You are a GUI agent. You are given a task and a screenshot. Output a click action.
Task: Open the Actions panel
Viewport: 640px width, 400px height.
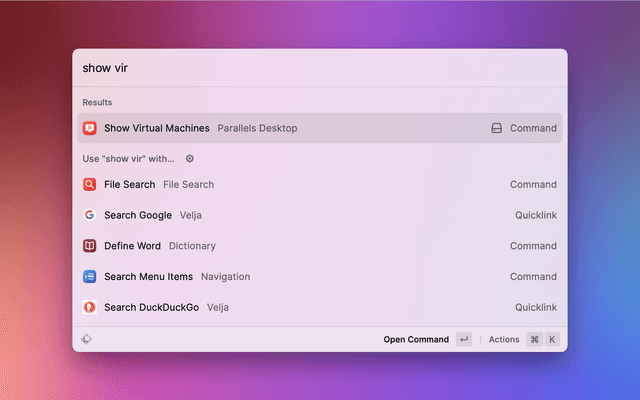(x=504, y=339)
